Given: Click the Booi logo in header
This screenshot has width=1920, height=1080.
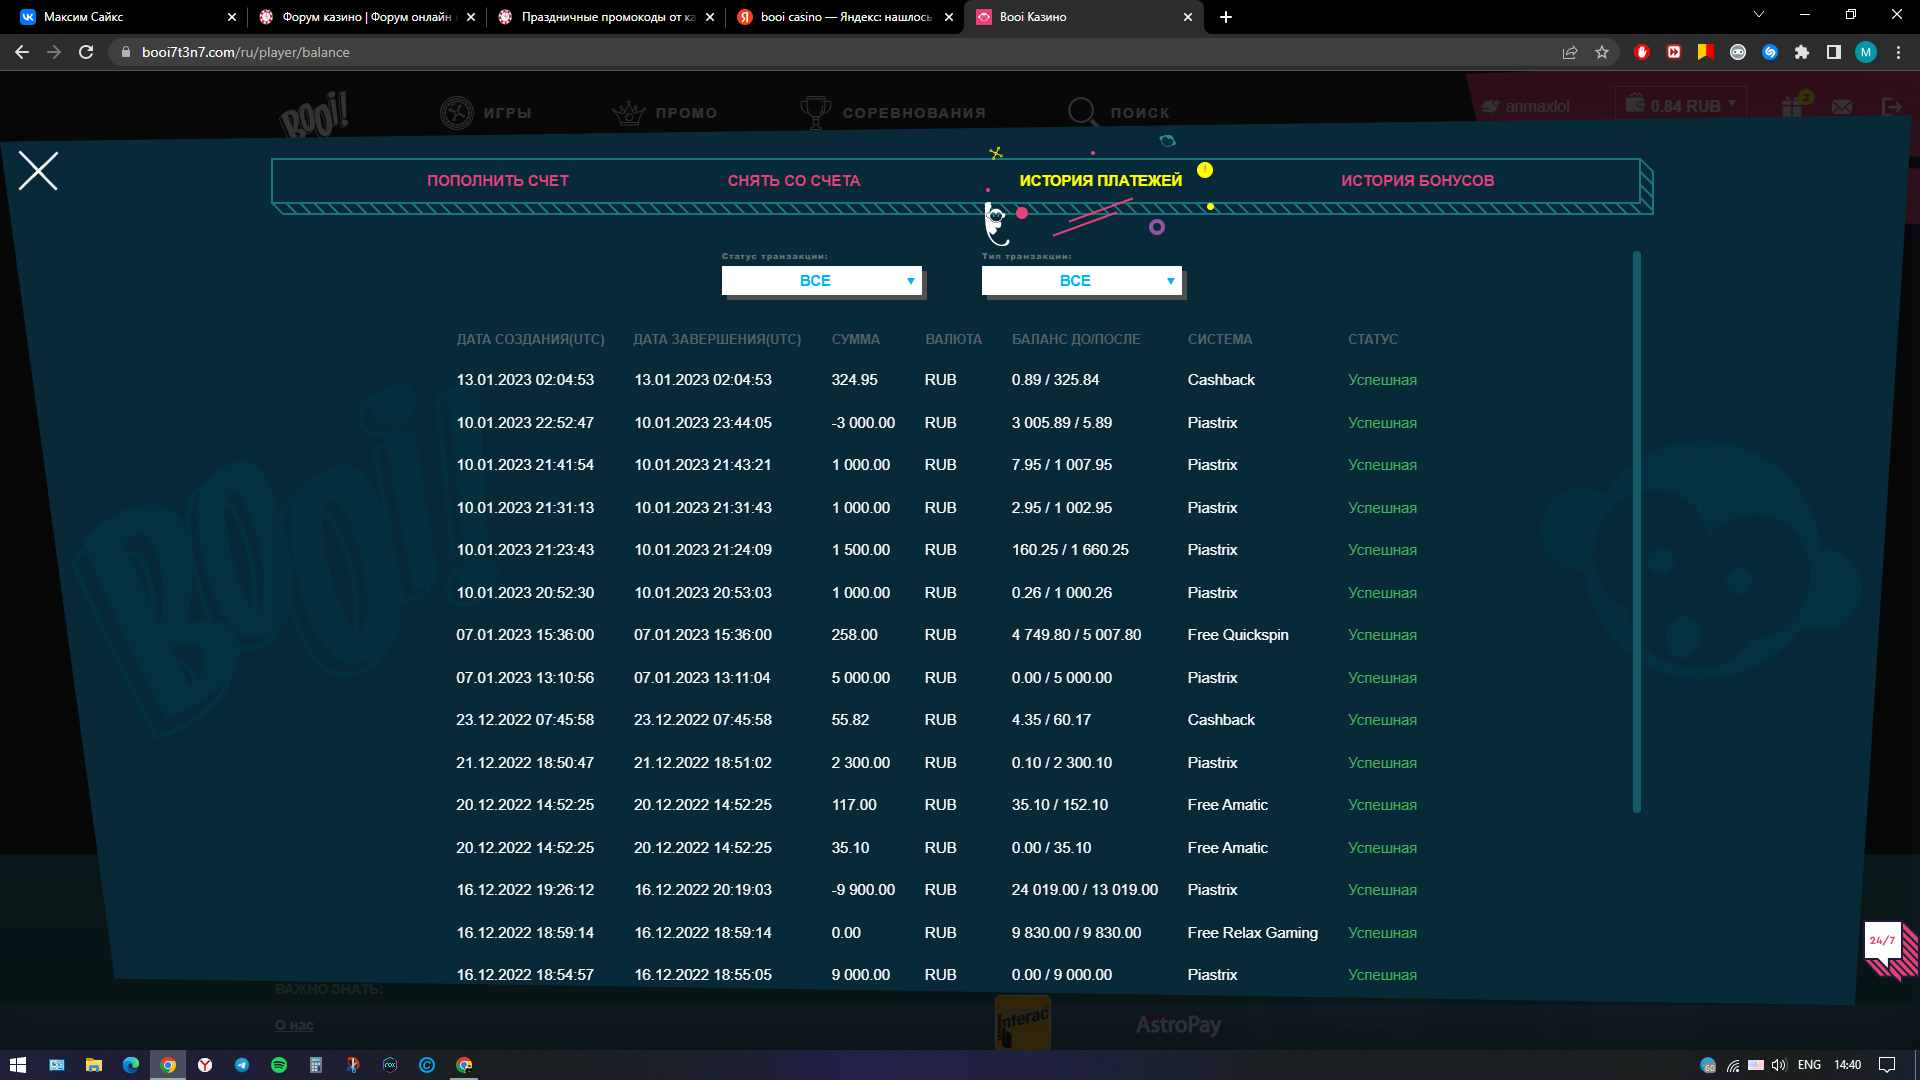Looking at the screenshot, I should click(x=314, y=115).
